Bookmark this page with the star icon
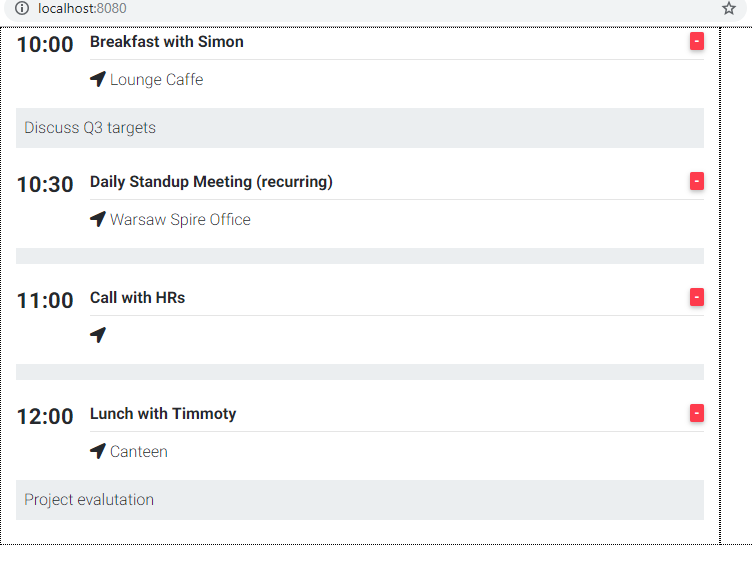The height and width of the screenshot is (562, 752). tap(729, 8)
